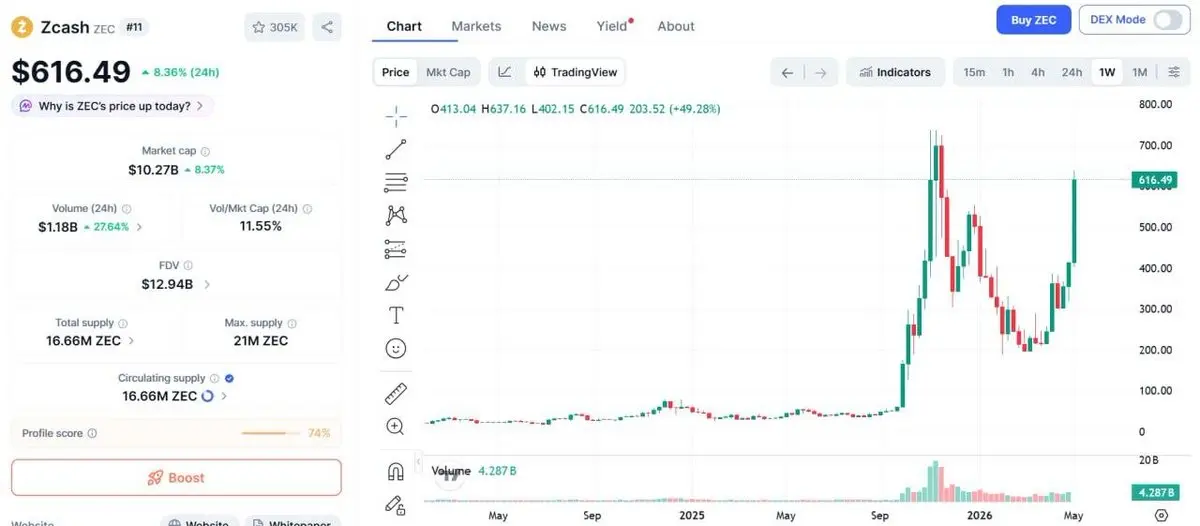Set chart interval to 15m
The image size is (1200, 526).
click(974, 72)
